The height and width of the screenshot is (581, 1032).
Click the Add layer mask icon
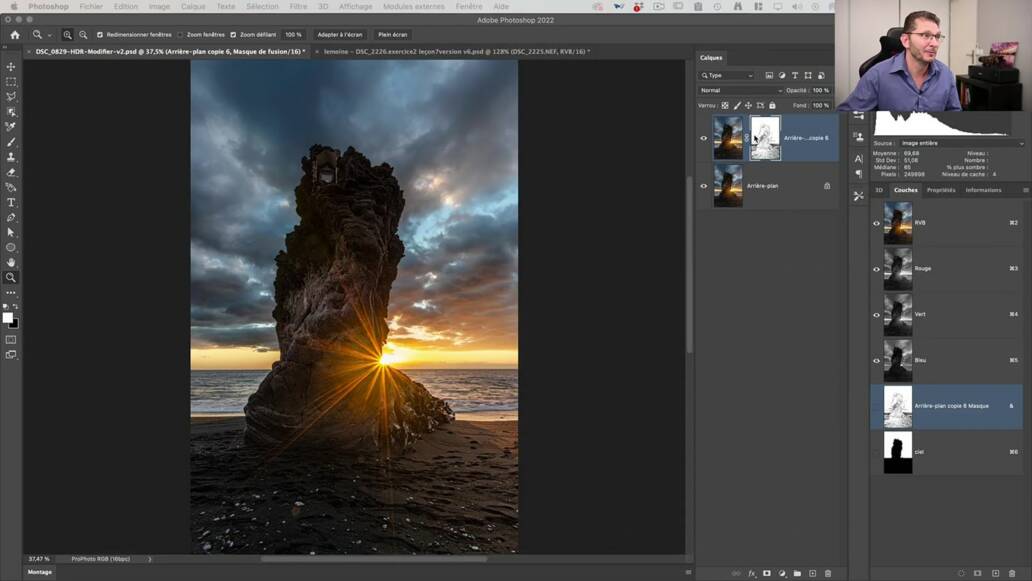(x=767, y=571)
